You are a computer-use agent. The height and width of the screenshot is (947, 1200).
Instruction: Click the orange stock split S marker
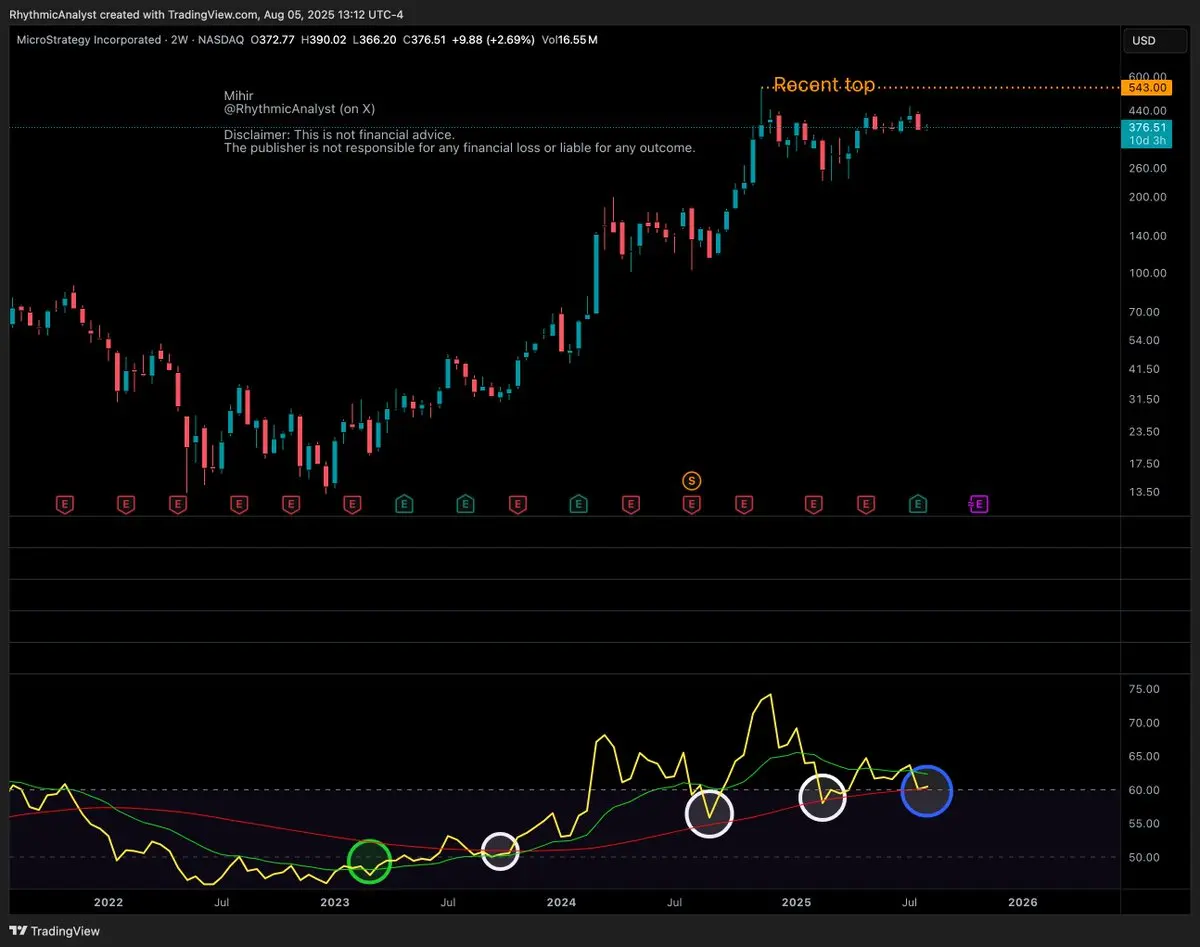(x=691, y=481)
